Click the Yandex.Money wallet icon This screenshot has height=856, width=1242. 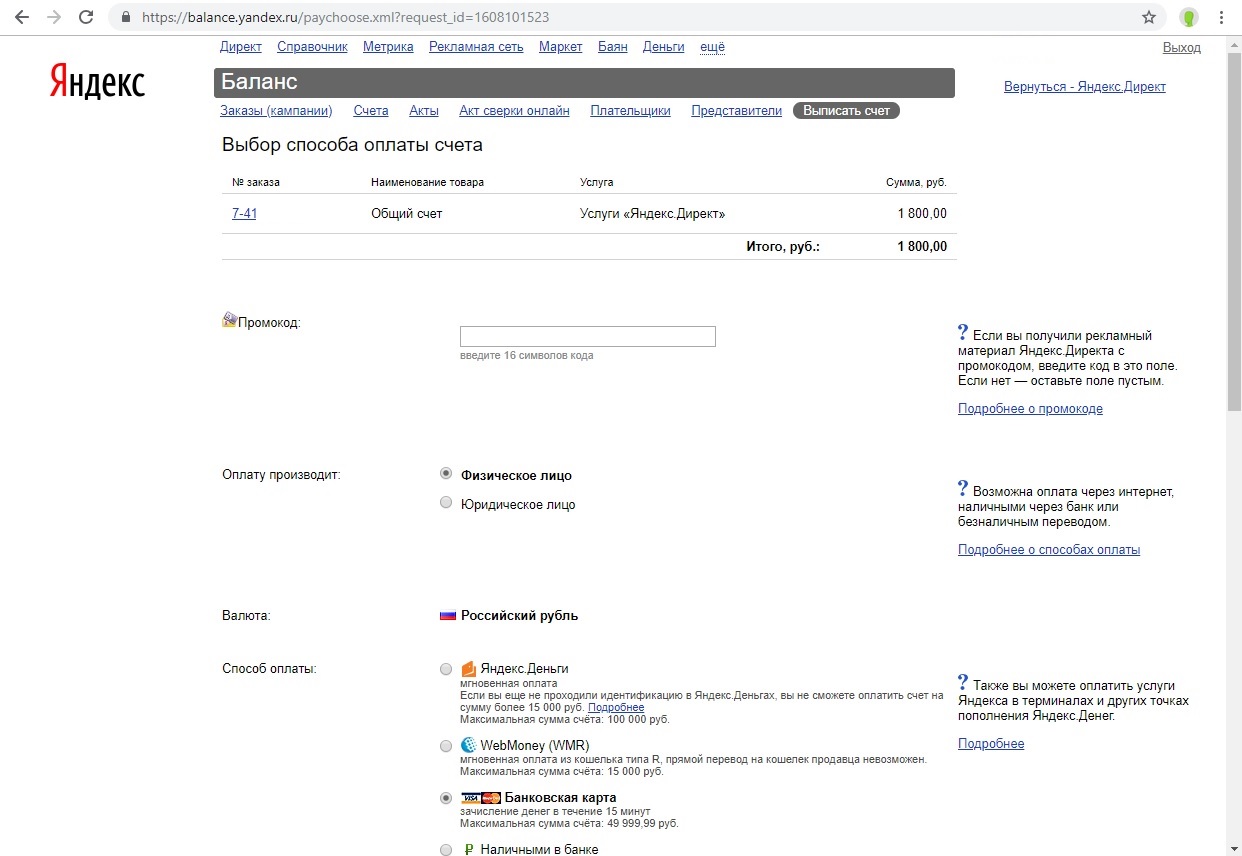468,669
